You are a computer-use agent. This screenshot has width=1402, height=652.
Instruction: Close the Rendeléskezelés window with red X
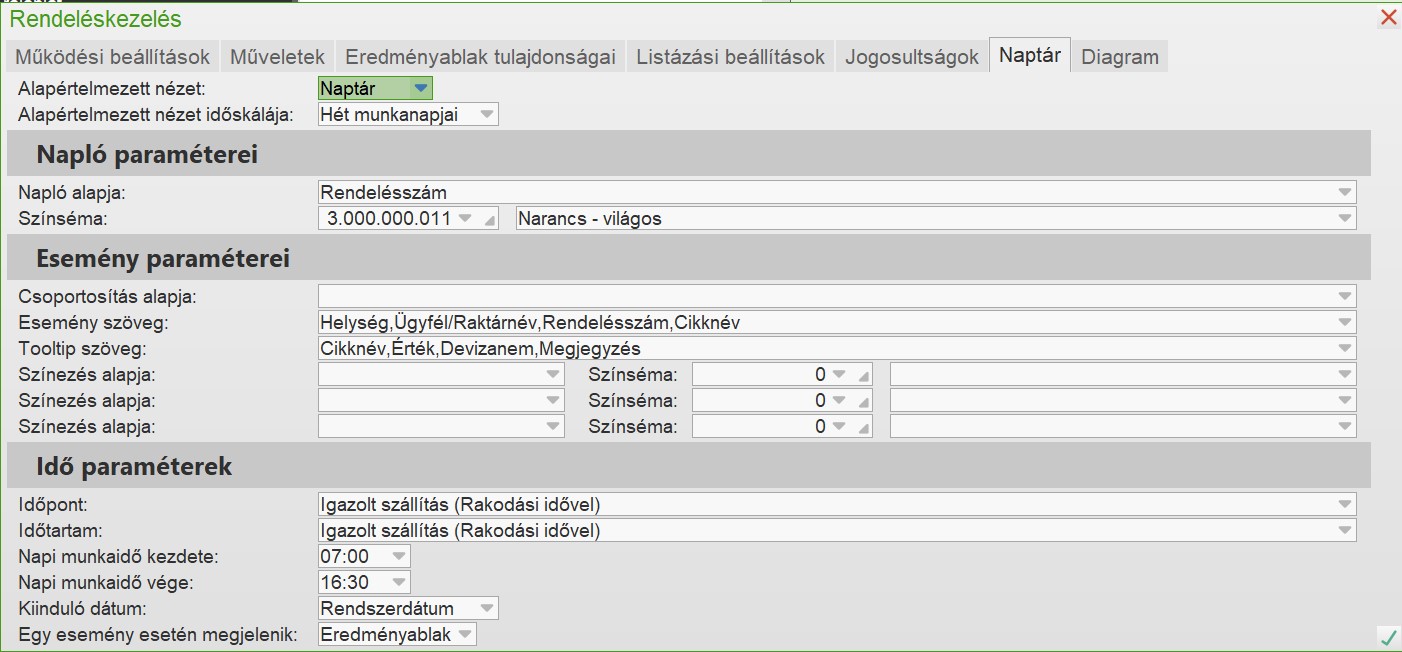pyautogui.click(x=1388, y=17)
